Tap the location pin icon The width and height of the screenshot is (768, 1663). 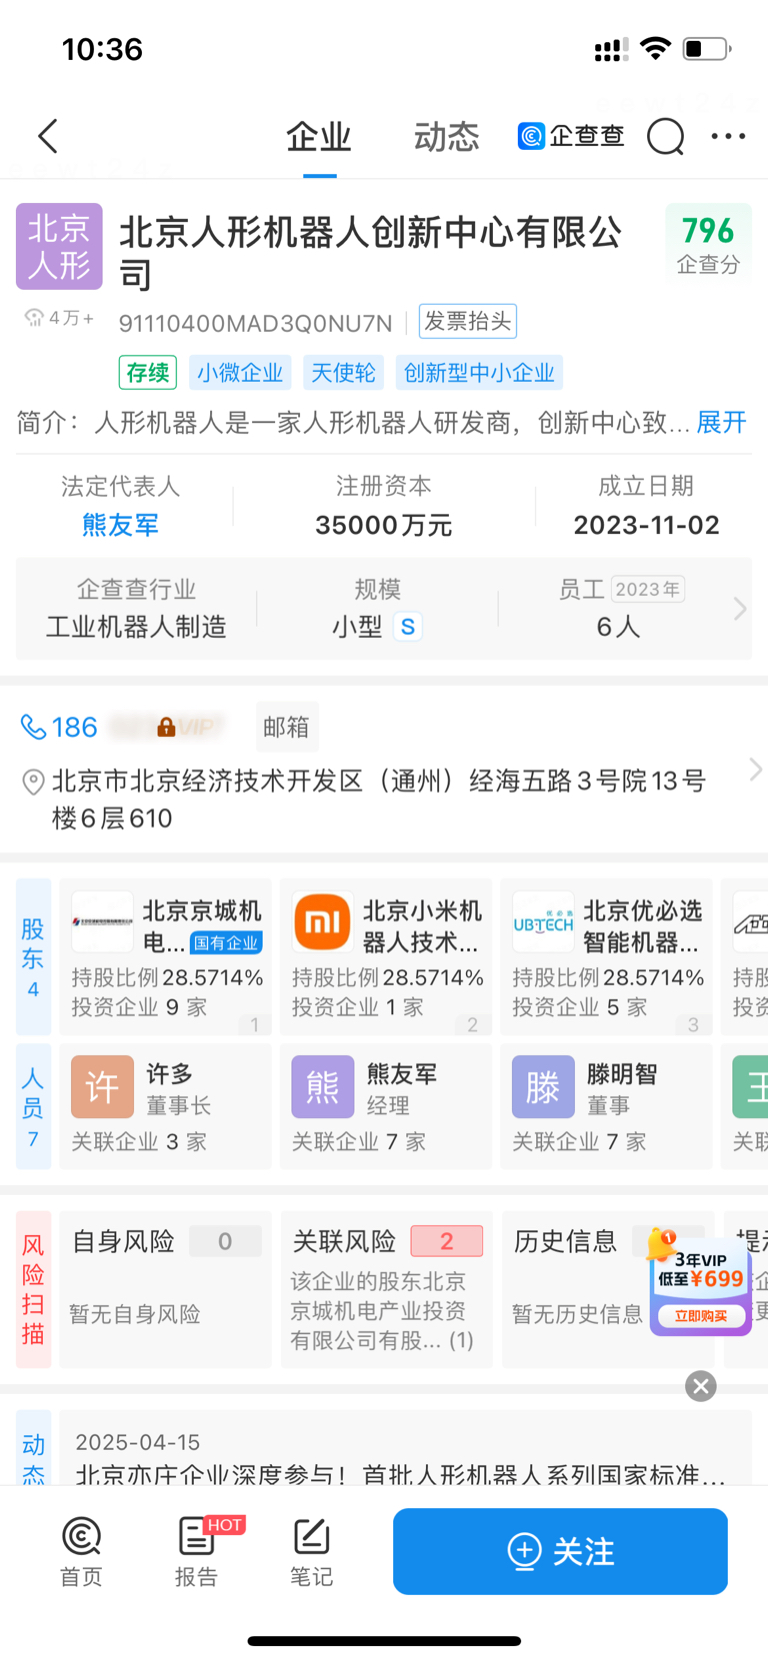pos(33,782)
